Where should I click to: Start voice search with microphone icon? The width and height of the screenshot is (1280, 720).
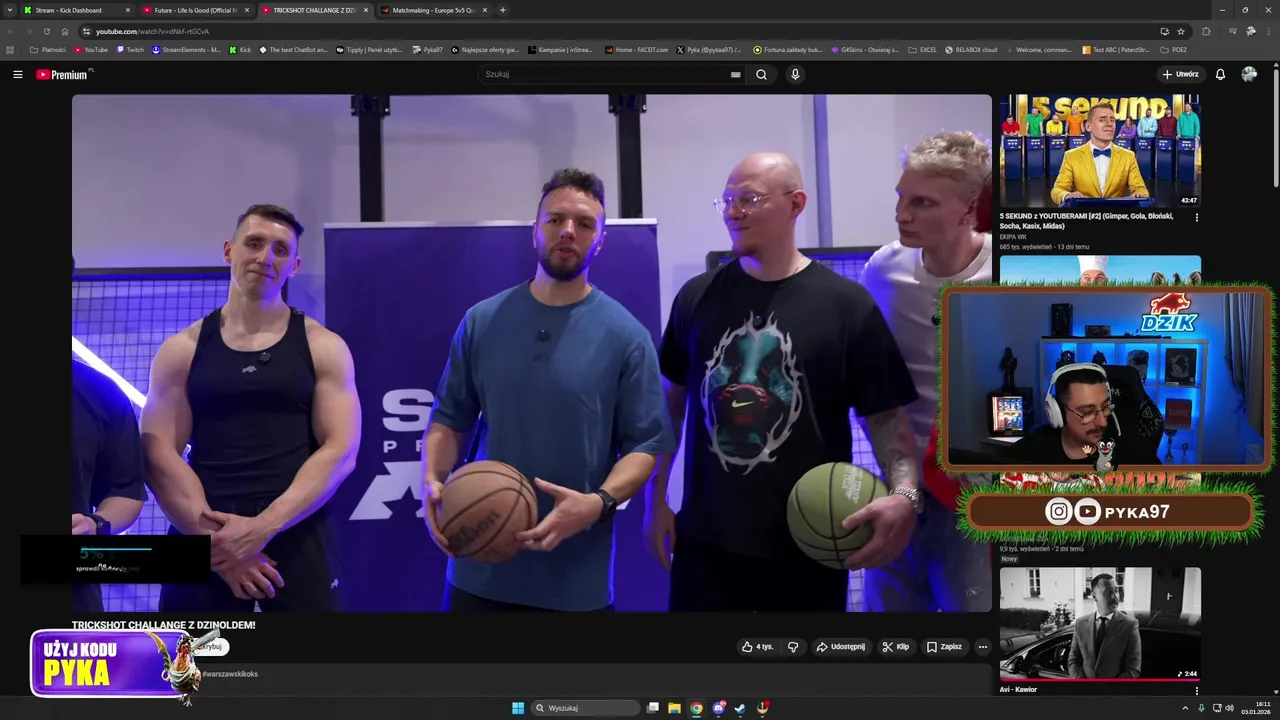click(x=795, y=74)
